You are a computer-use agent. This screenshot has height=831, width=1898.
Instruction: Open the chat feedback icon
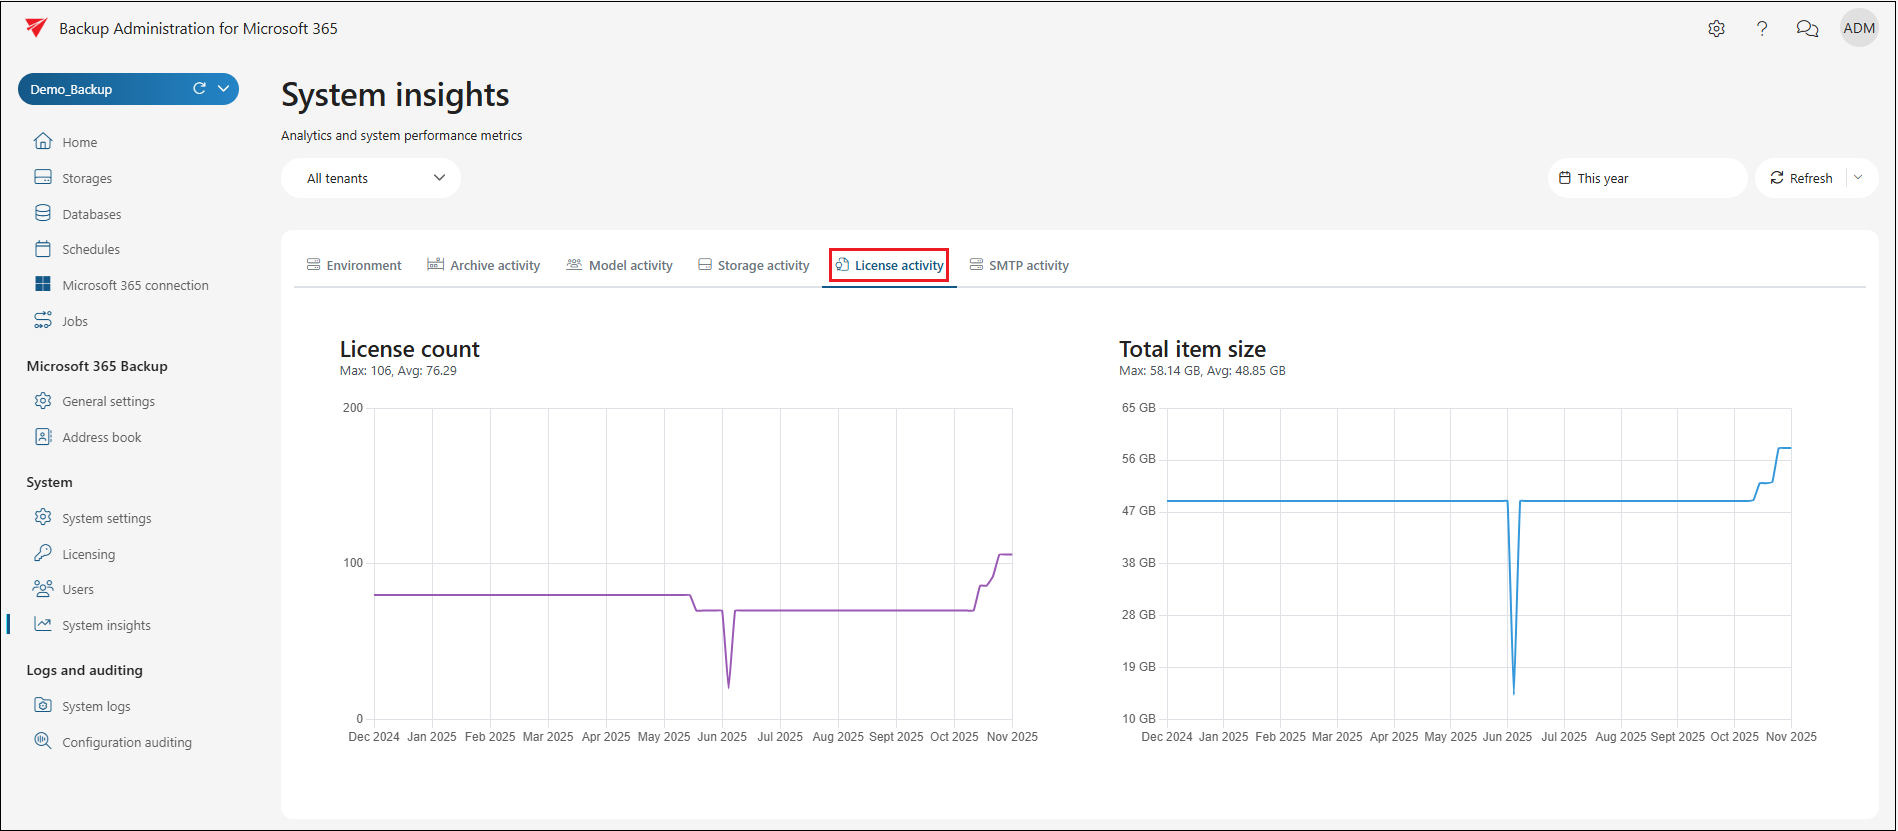tap(1807, 29)
